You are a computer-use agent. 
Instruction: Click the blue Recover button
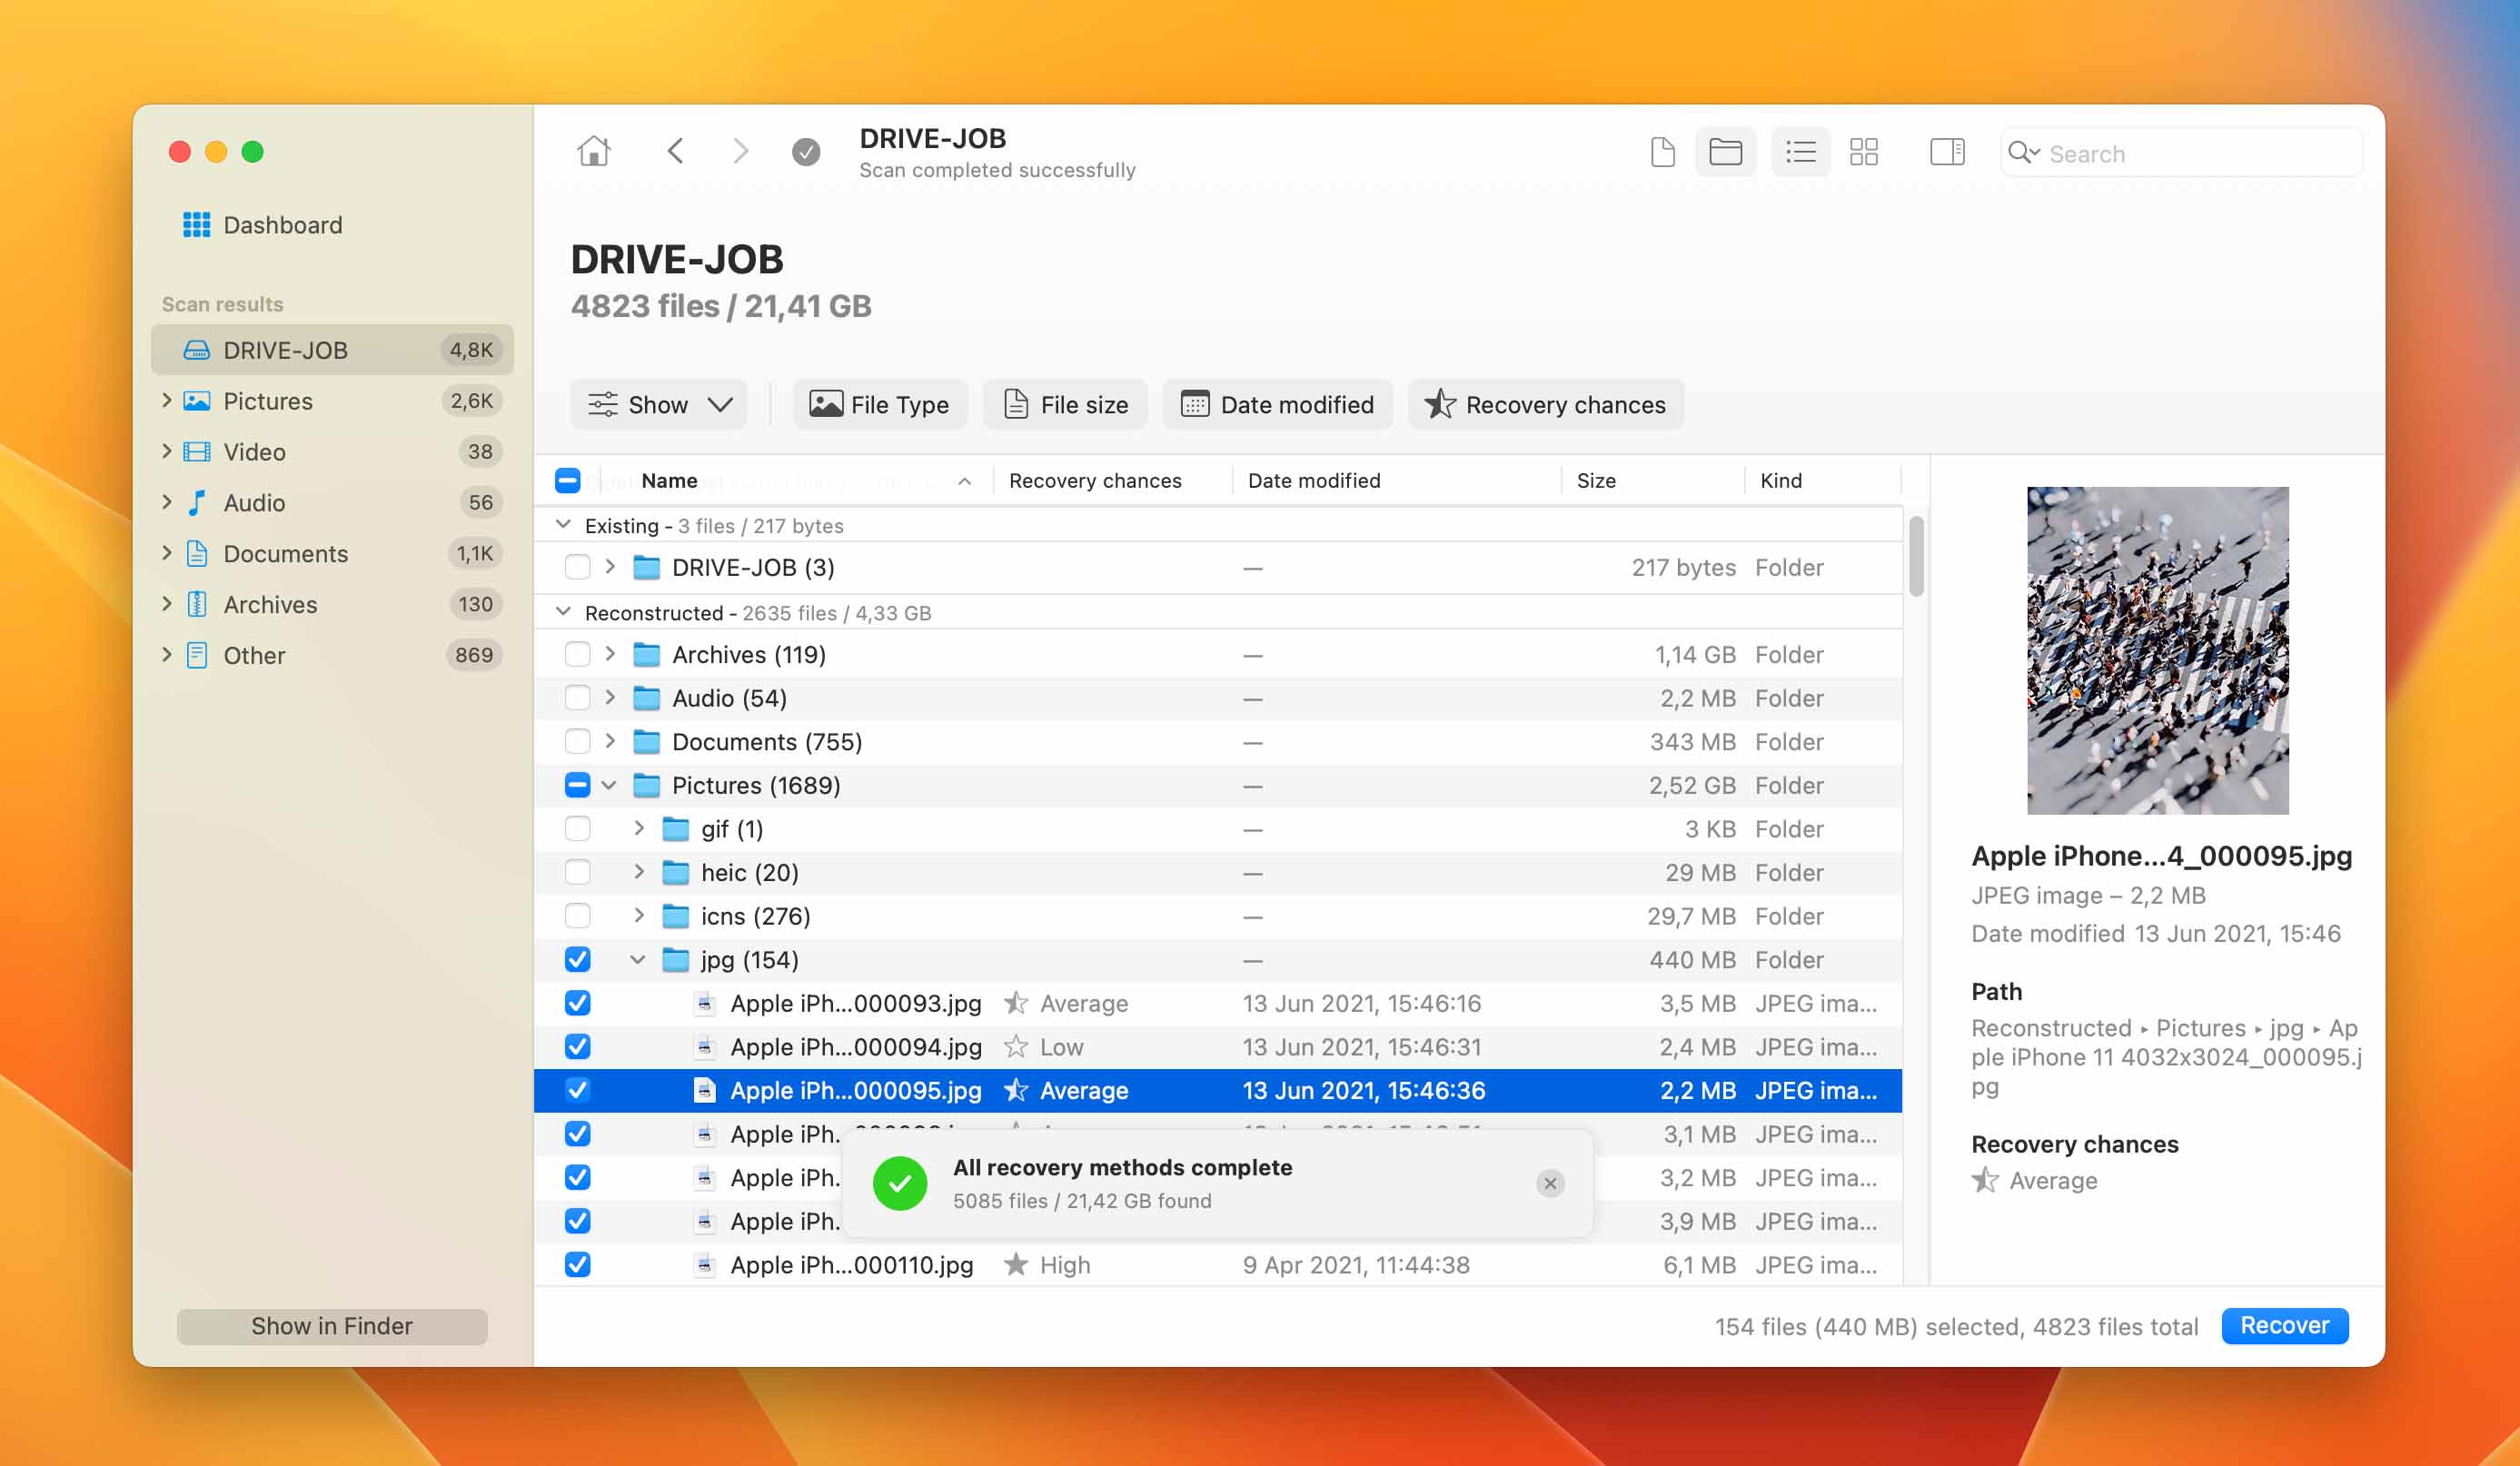2285,1326
